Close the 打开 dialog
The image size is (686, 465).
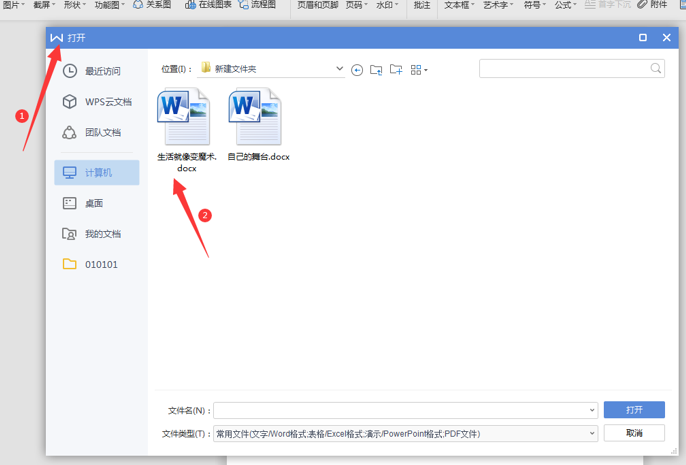666,38
